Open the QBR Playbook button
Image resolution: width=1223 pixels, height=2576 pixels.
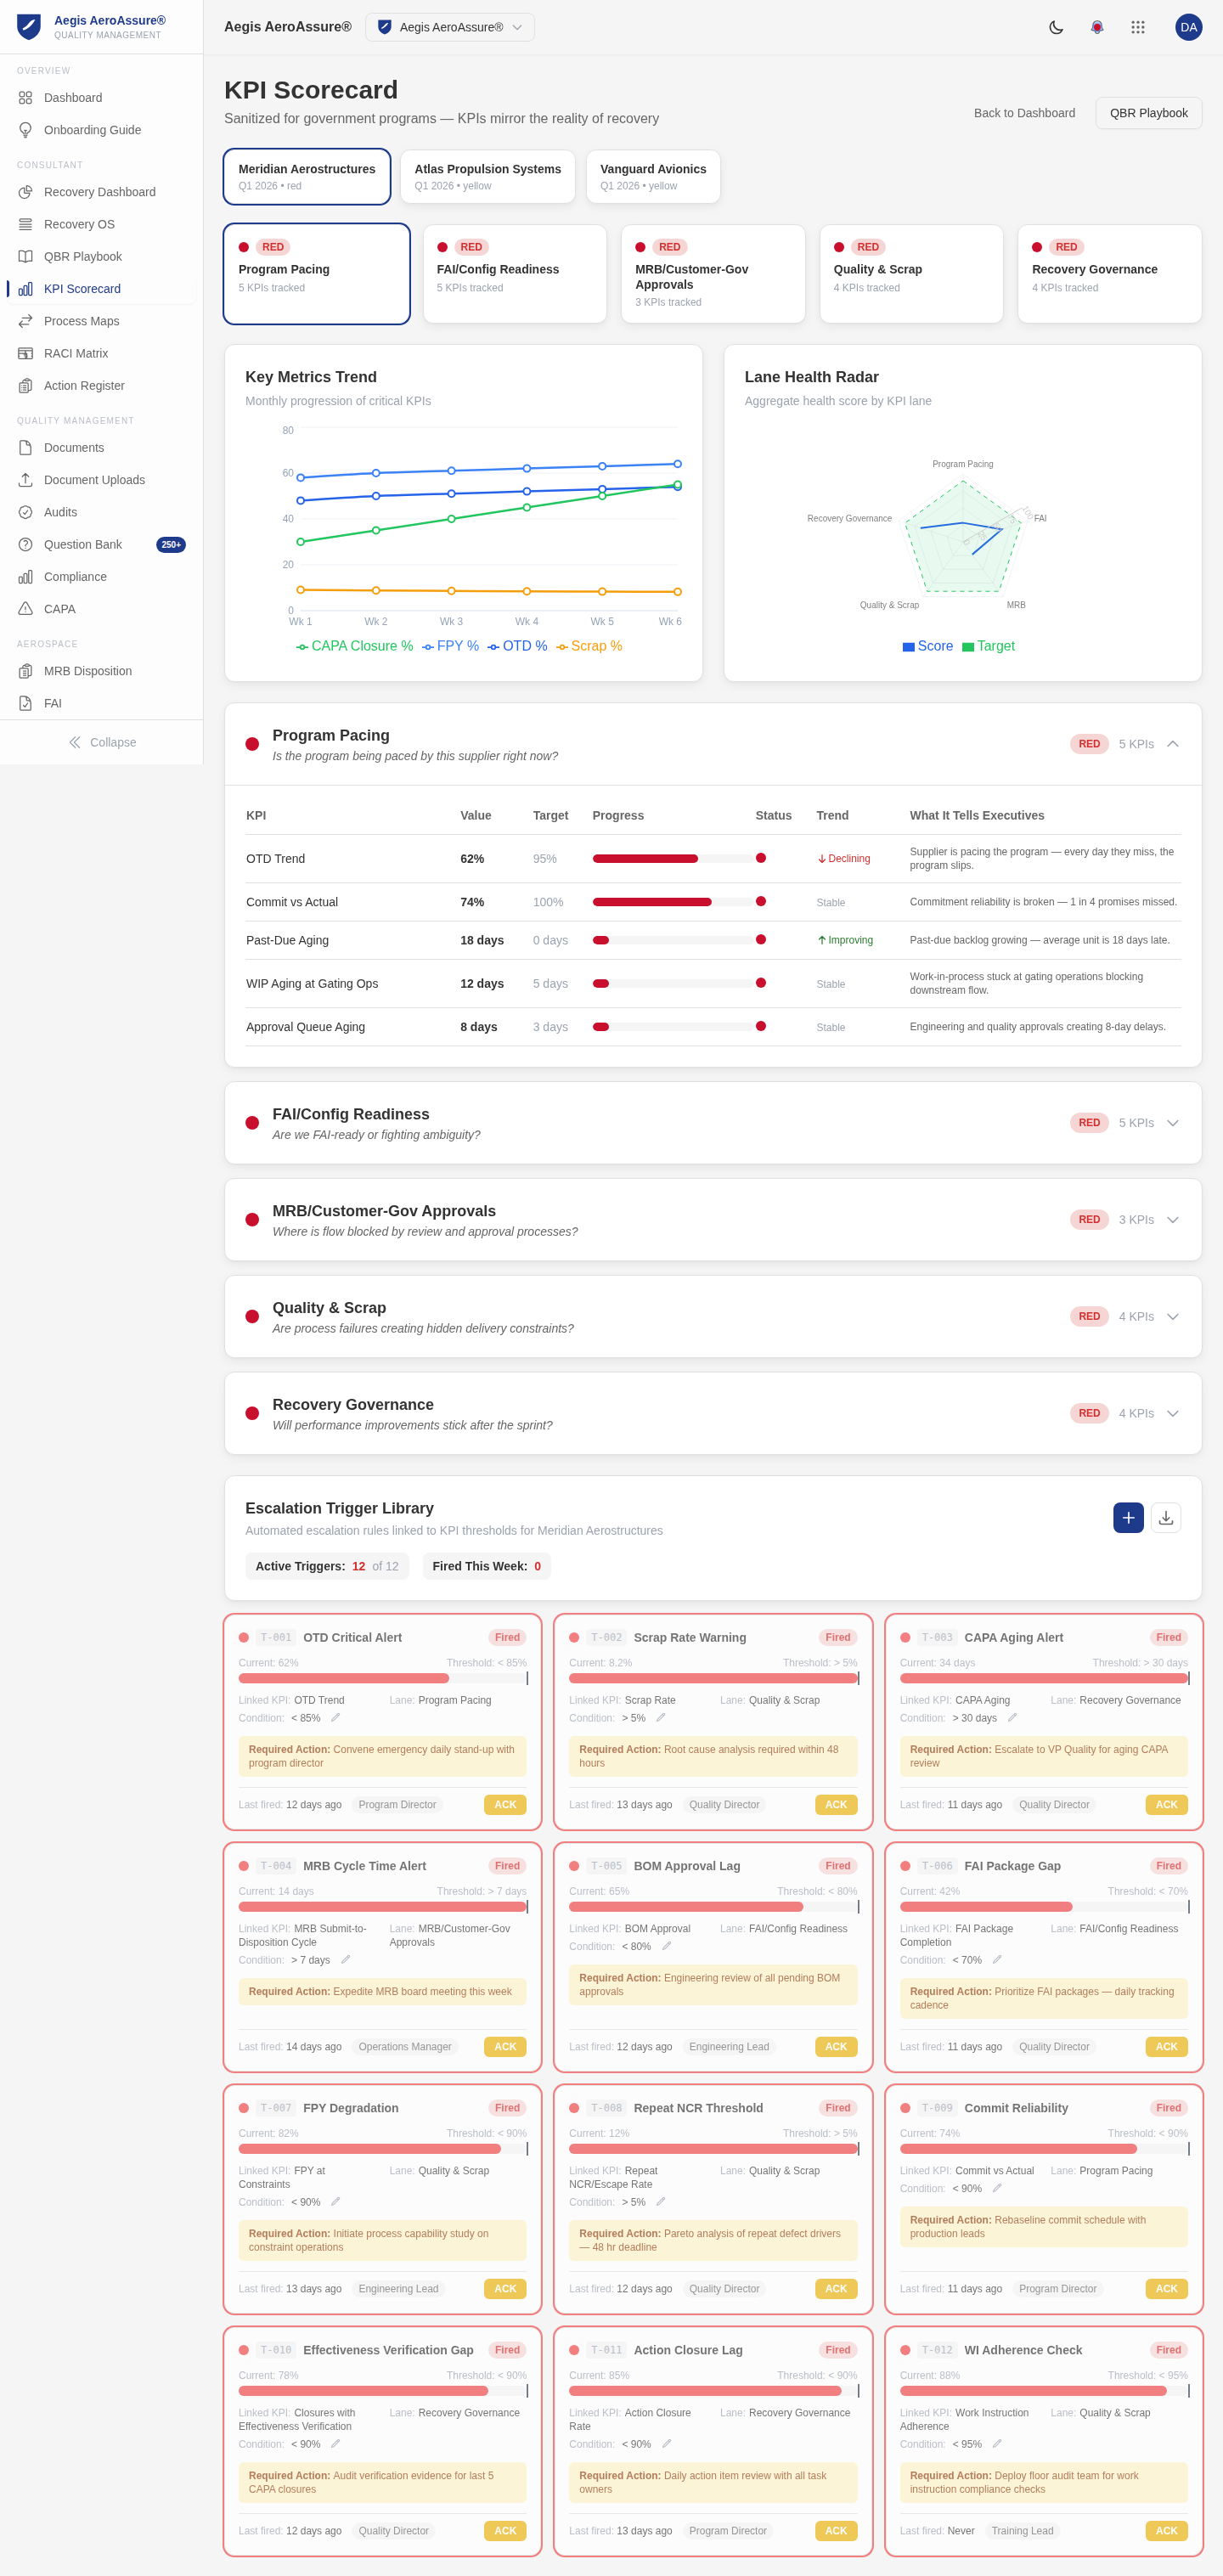click(1148, 113)
